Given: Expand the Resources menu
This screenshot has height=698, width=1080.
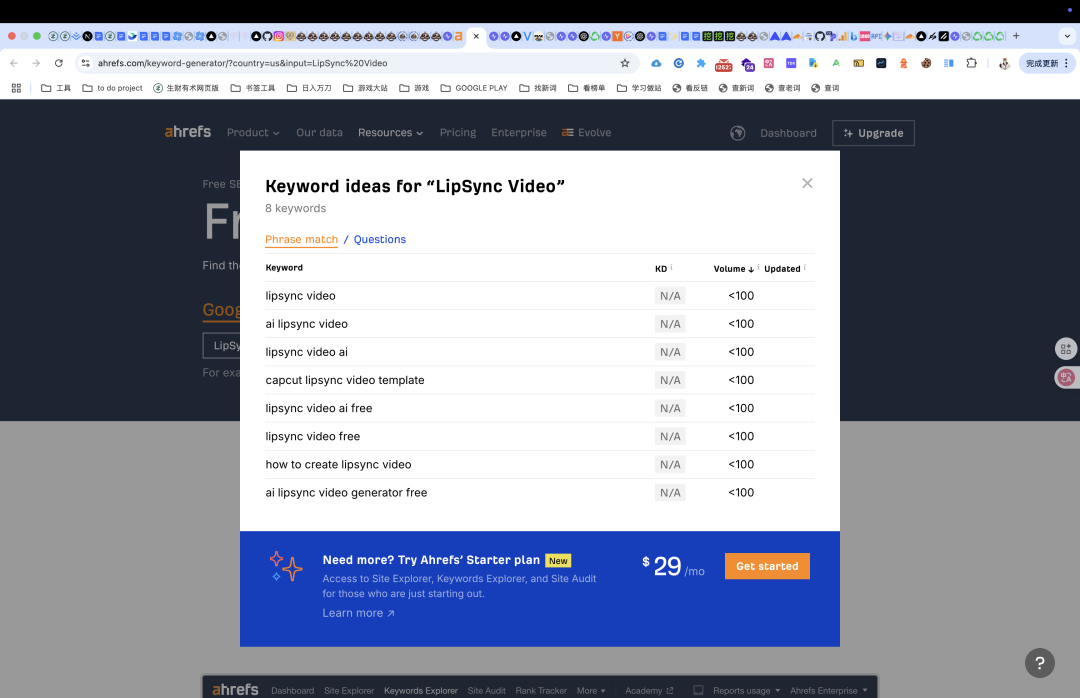Looking at the screenshot, I should pos(391,132).
